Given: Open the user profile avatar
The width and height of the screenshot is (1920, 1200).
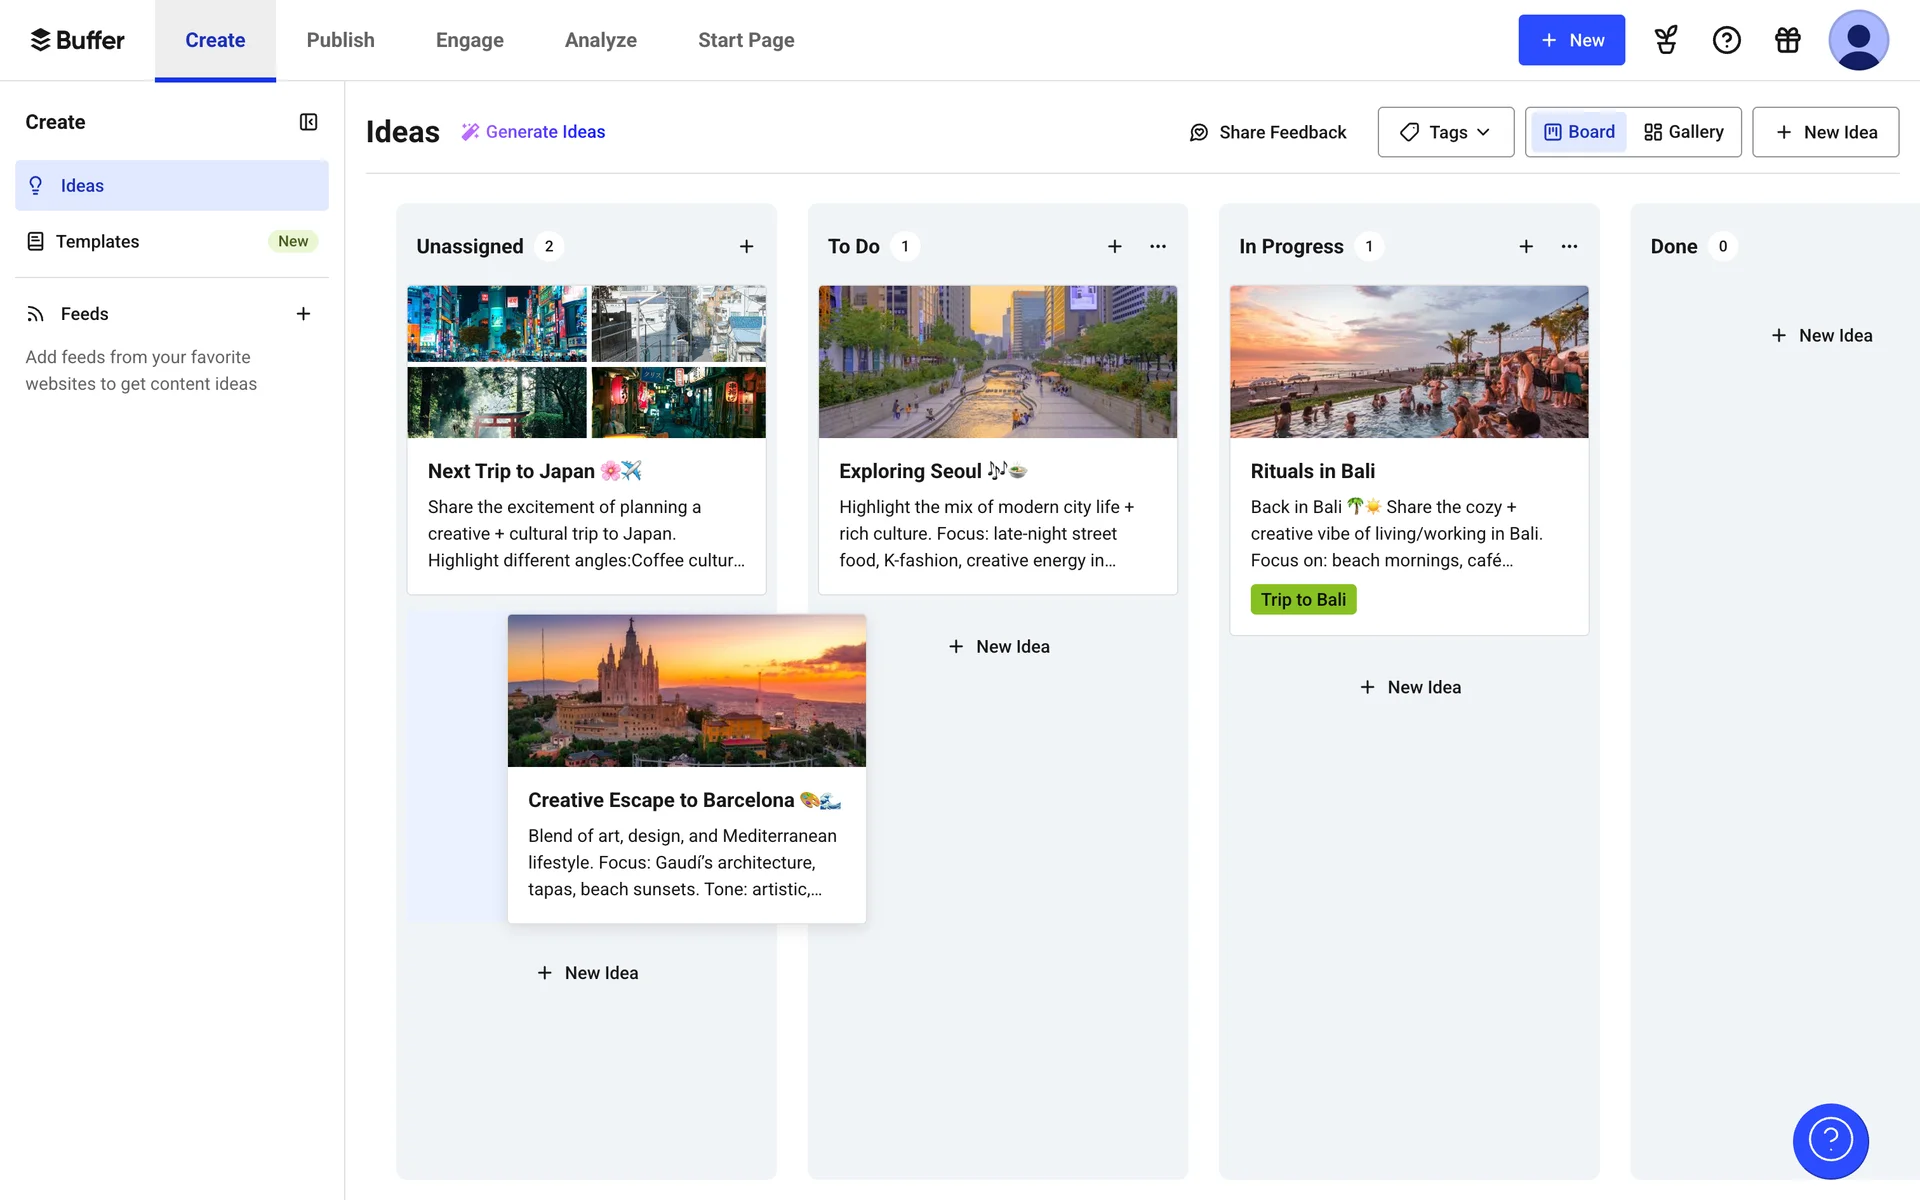Looking at the screenshot, I should (1857, 40).
